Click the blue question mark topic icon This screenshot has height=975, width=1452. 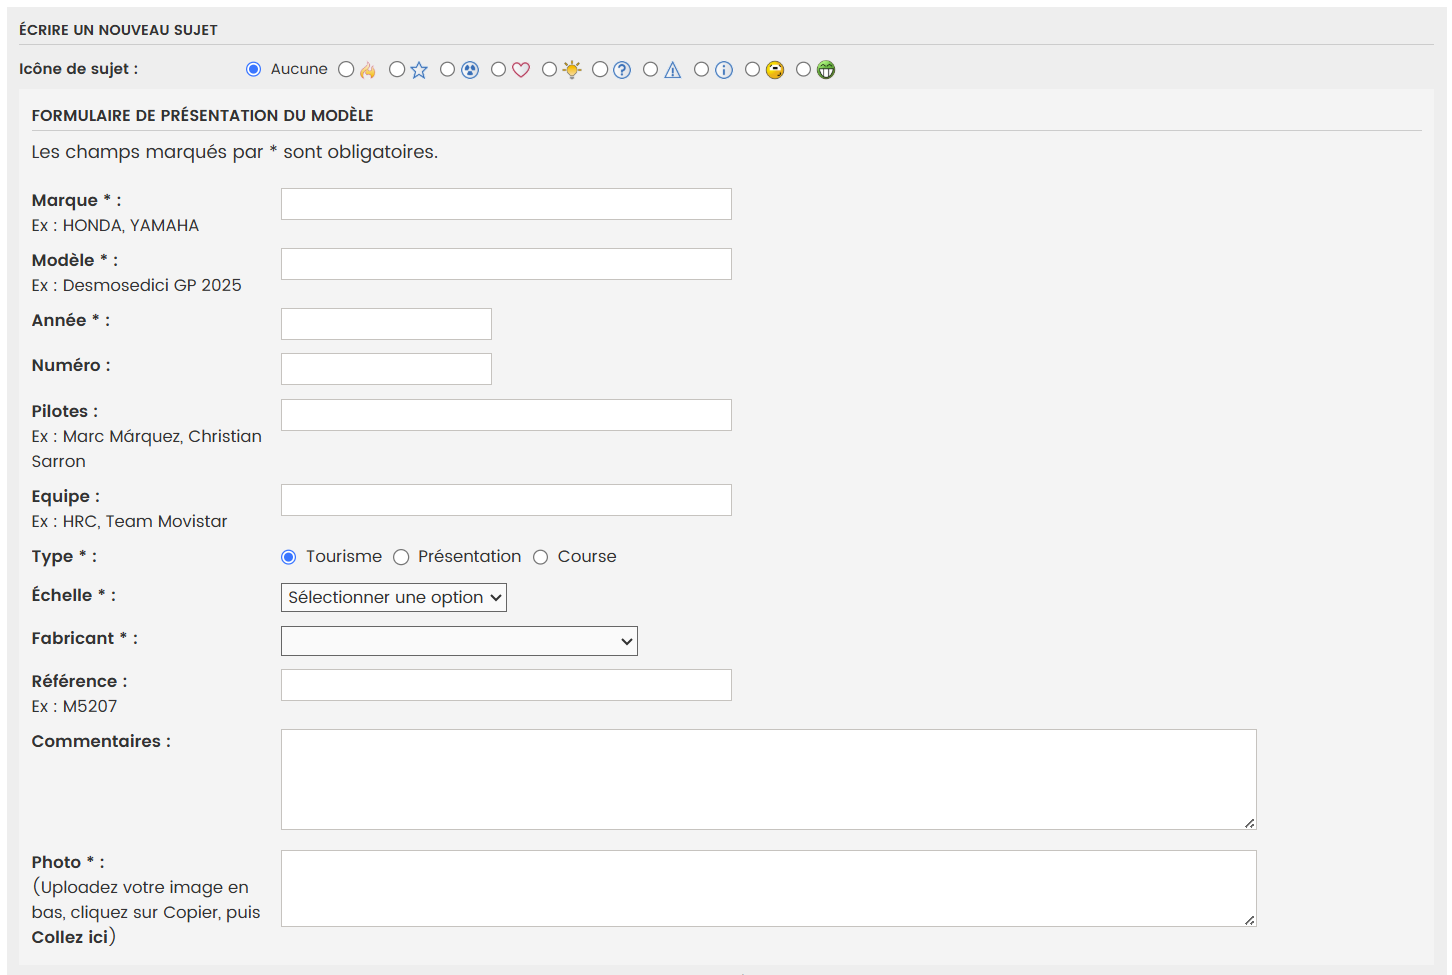(622, 70)
